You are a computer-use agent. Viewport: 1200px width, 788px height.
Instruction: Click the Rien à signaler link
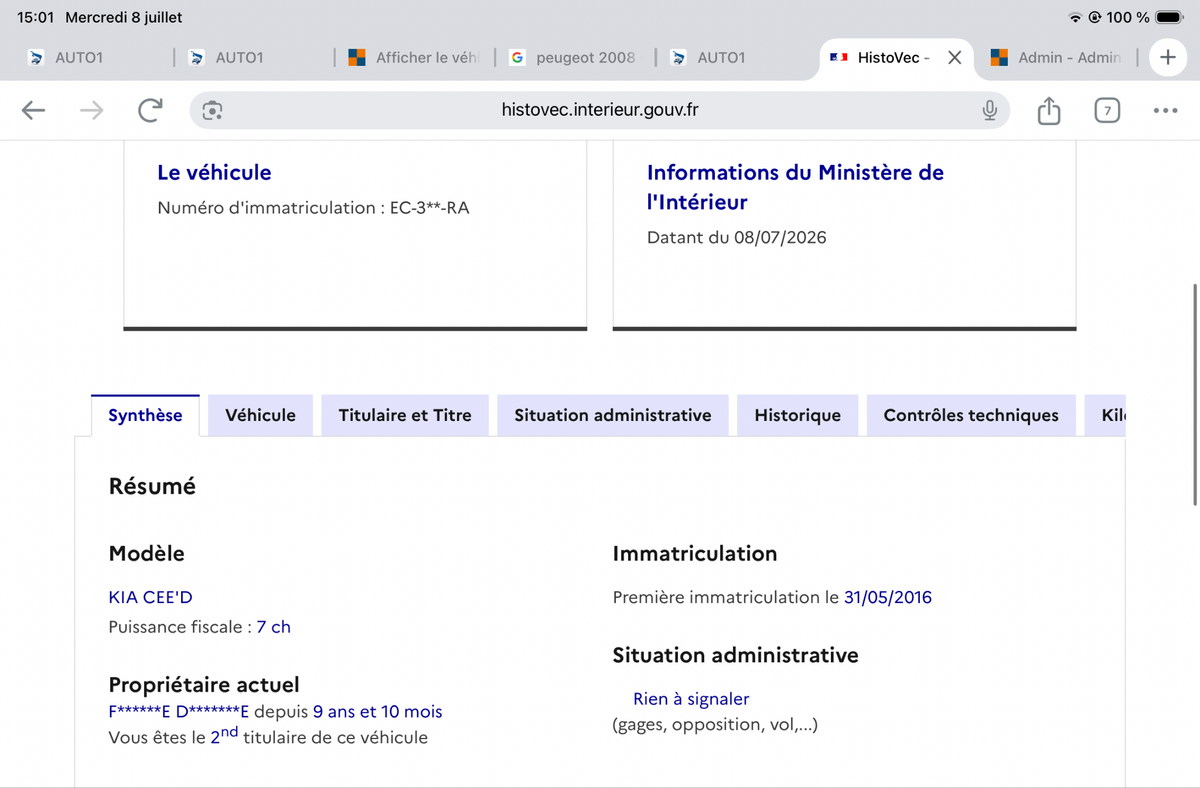point(691,699)
